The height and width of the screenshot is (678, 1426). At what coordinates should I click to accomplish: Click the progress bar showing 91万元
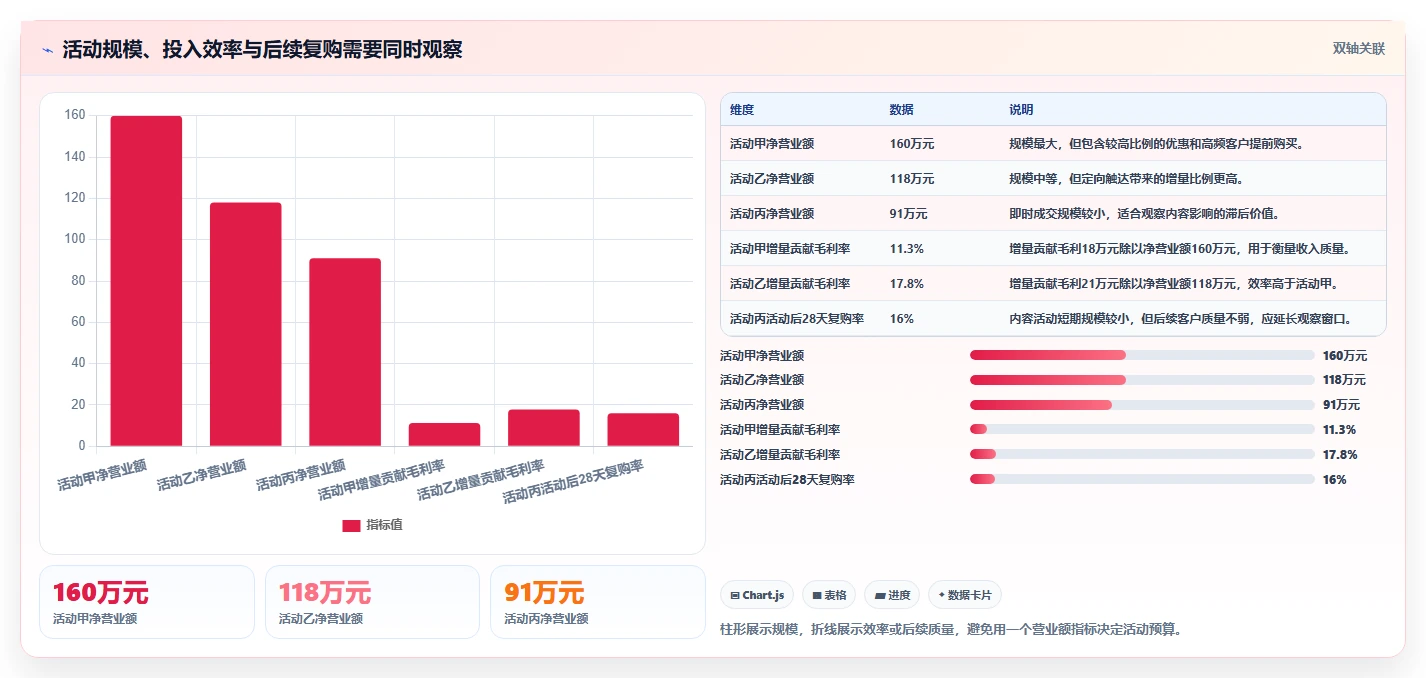[x=1142, y=405]
